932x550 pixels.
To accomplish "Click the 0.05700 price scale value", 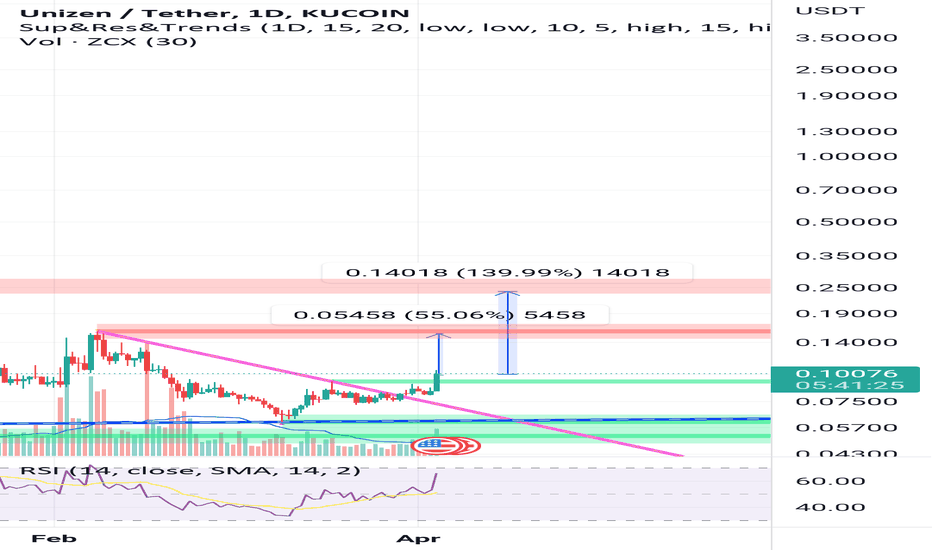I will click(846, 428).
